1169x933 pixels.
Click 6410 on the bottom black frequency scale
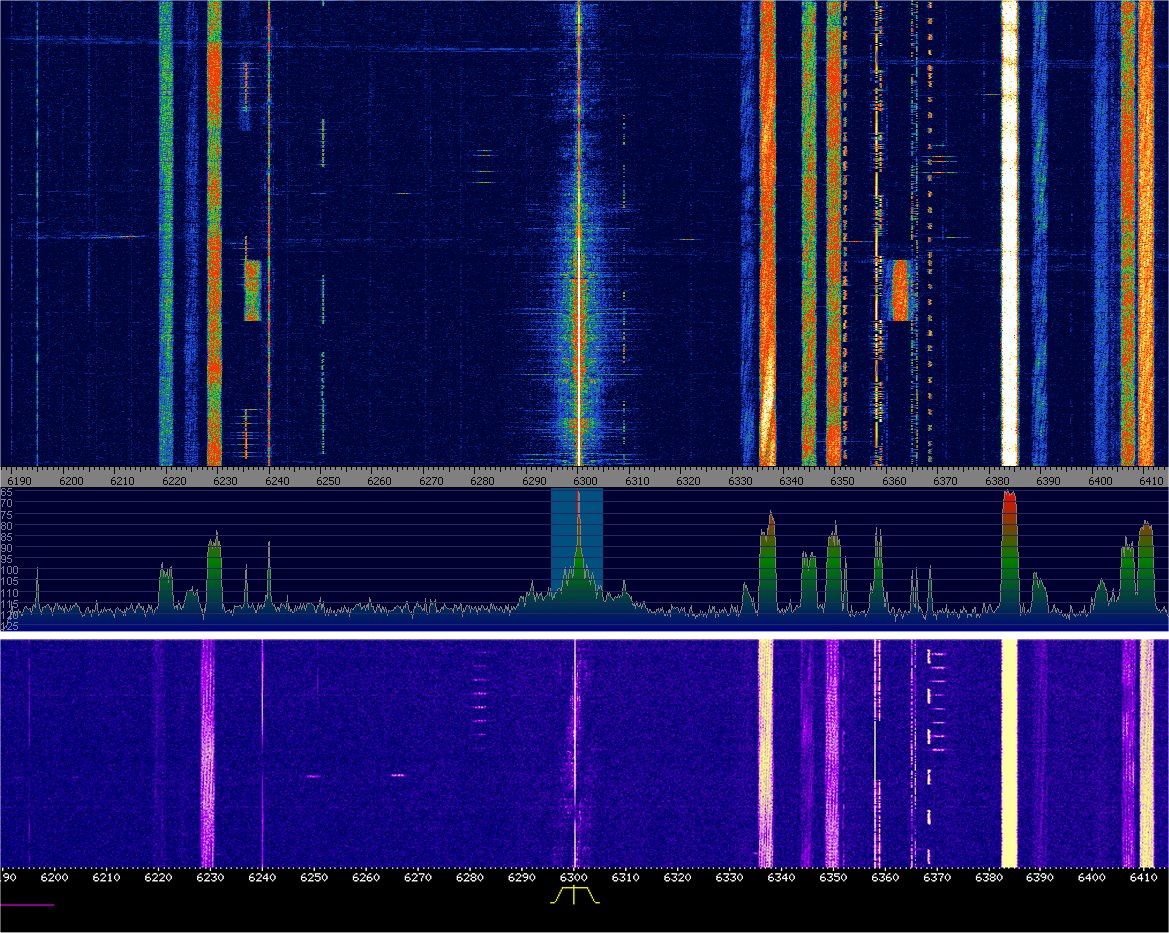[x=1145, y=878]
